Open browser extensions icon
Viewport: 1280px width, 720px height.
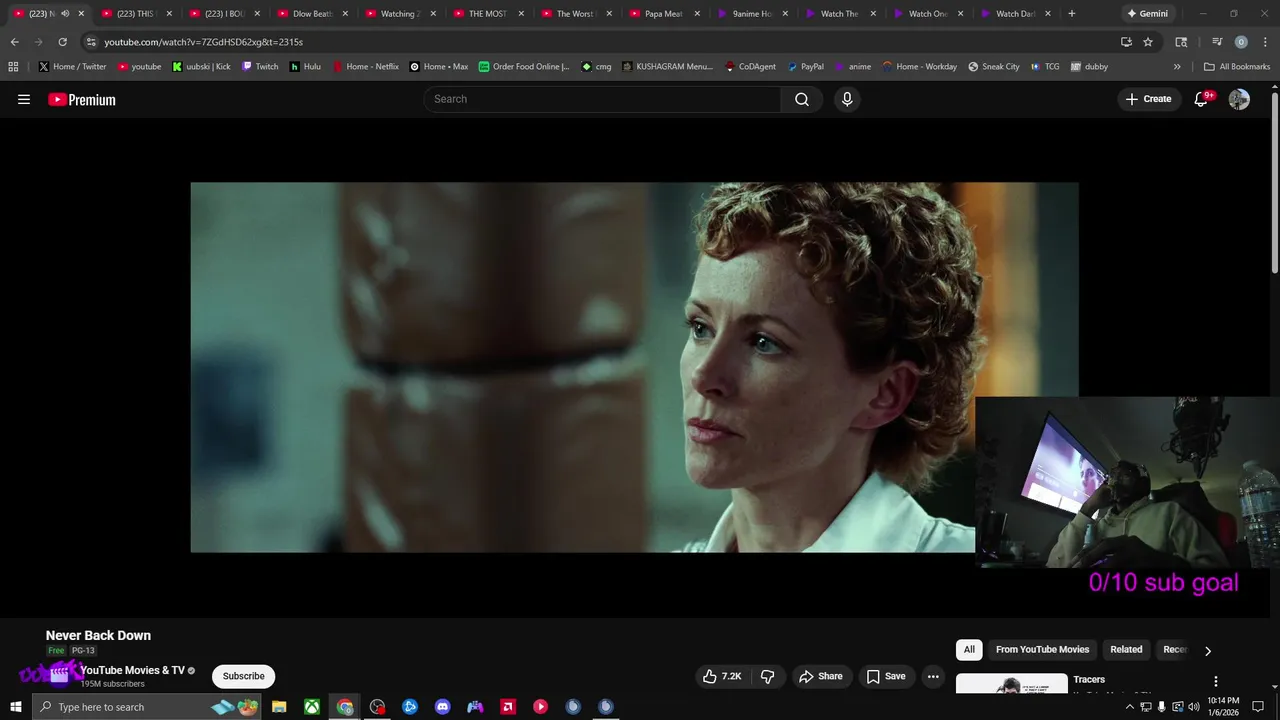(1181, 42)
